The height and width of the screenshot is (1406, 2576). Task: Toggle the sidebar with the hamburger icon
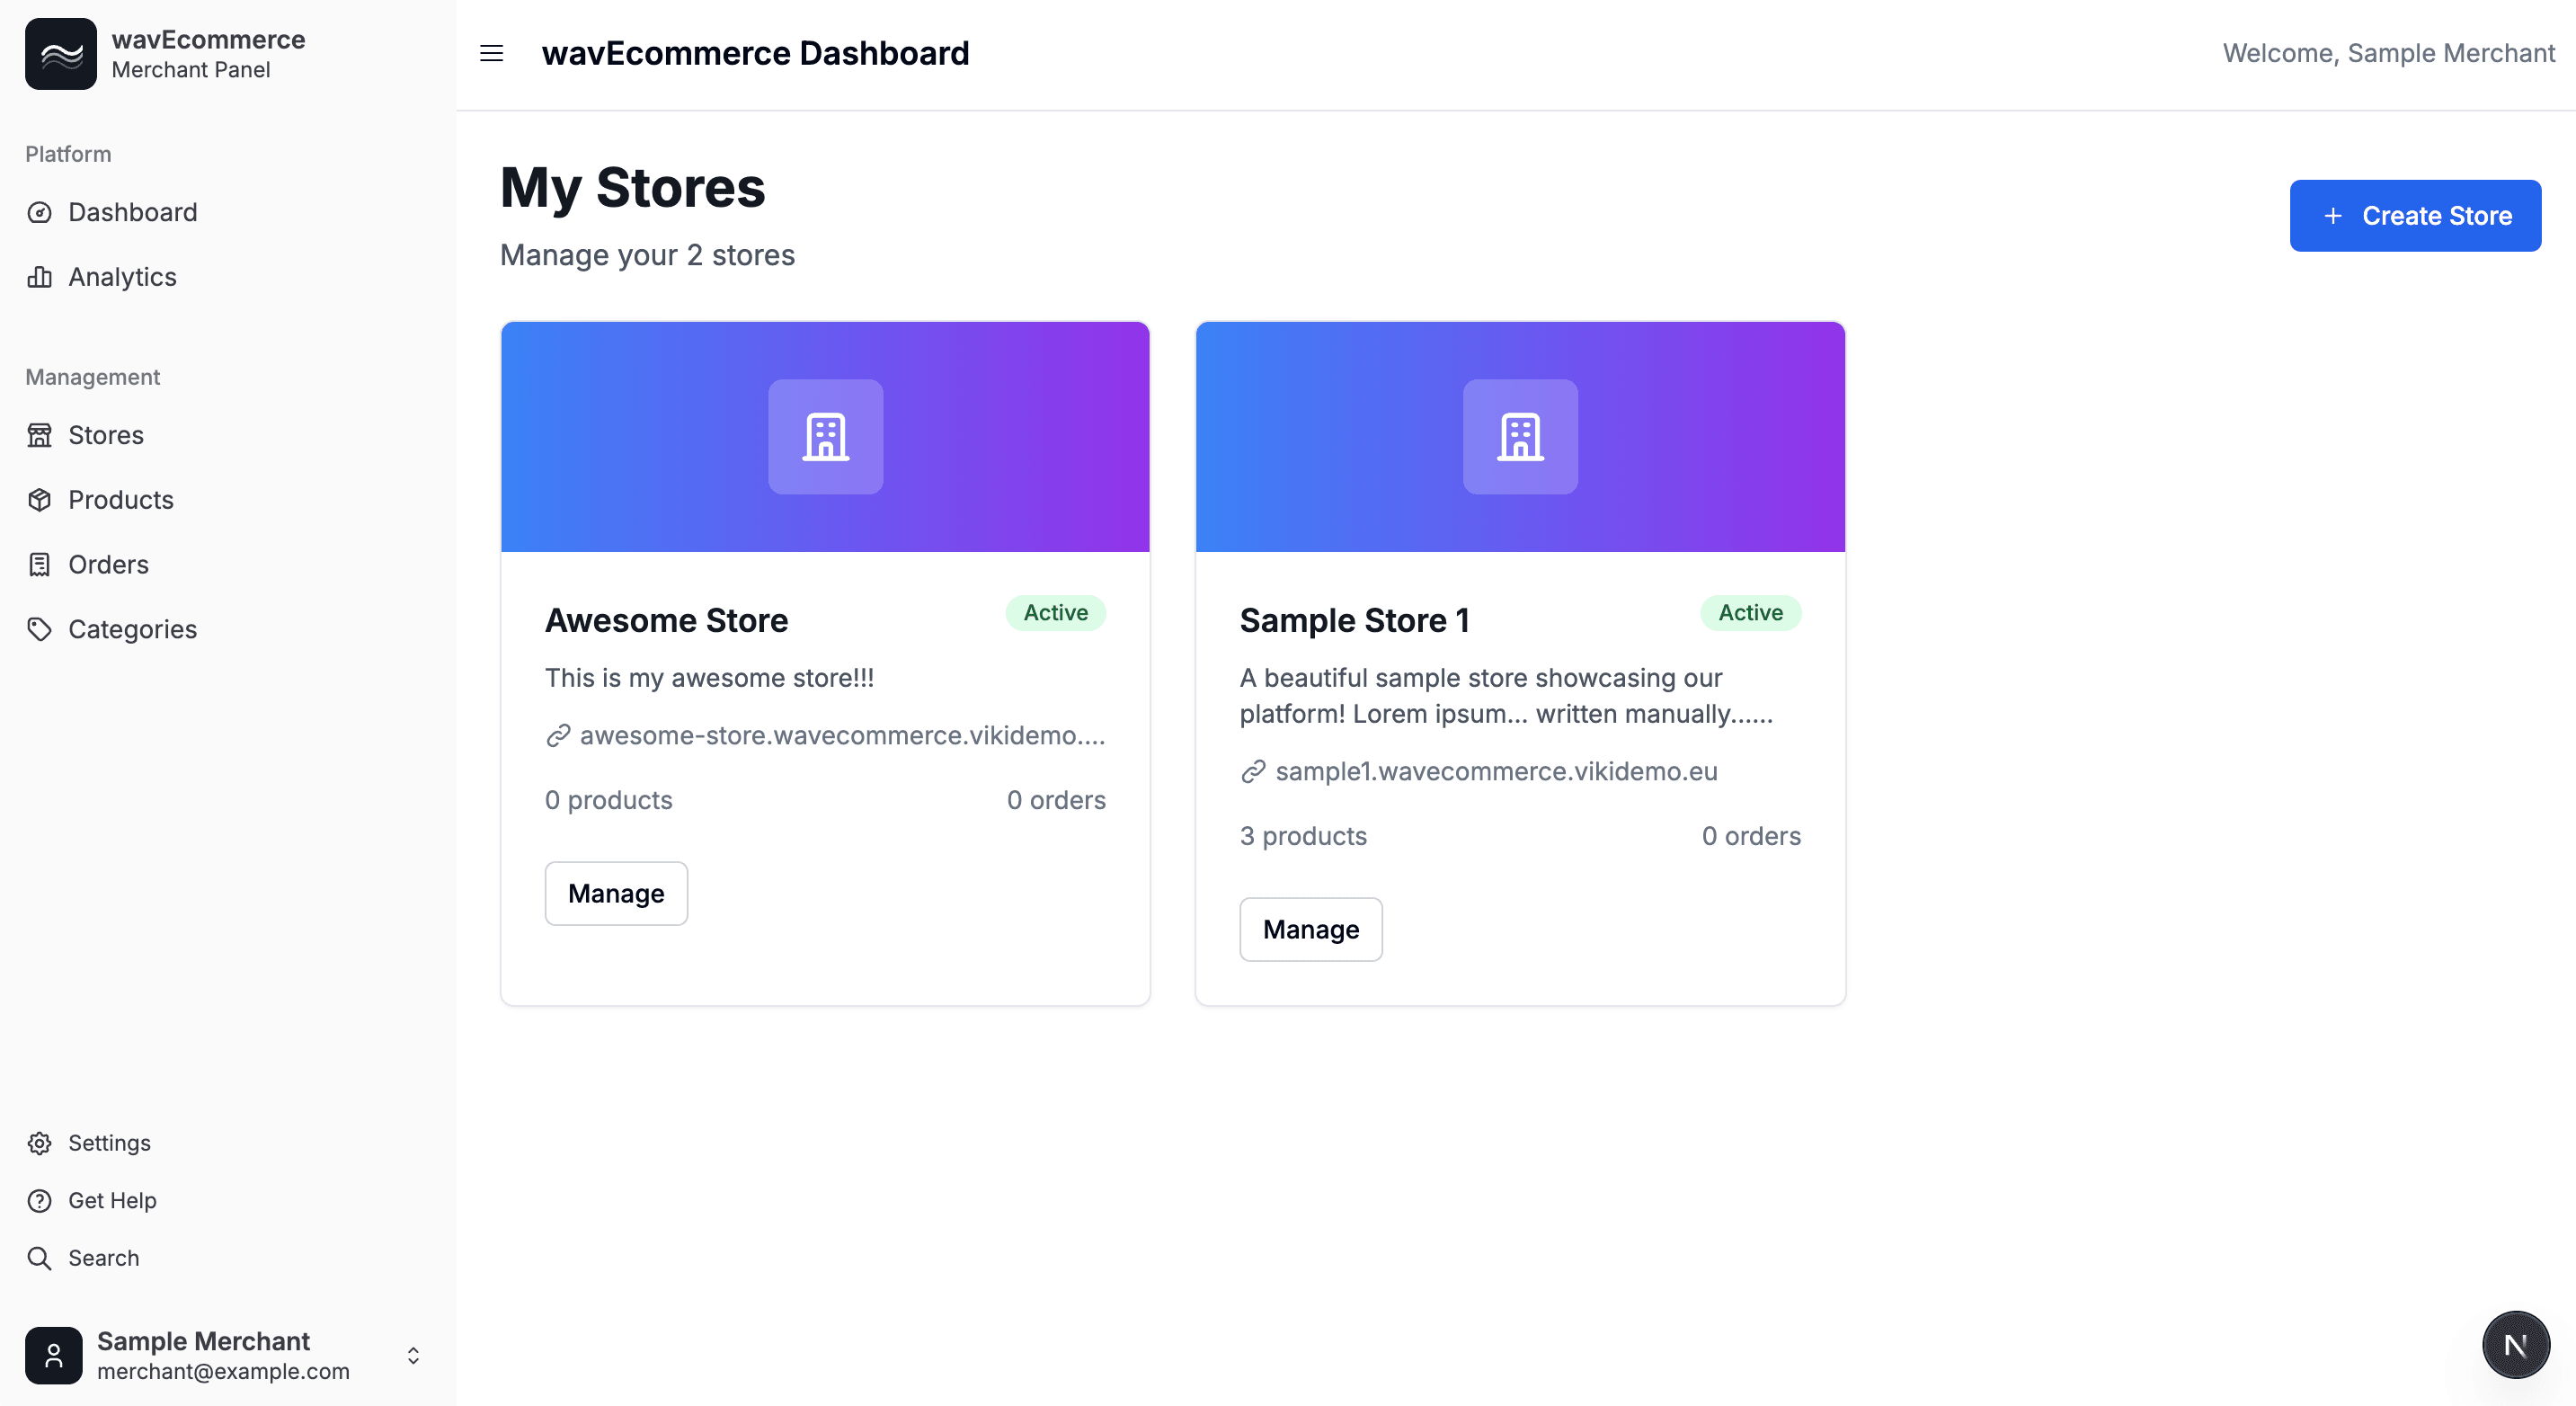point(491,53)
